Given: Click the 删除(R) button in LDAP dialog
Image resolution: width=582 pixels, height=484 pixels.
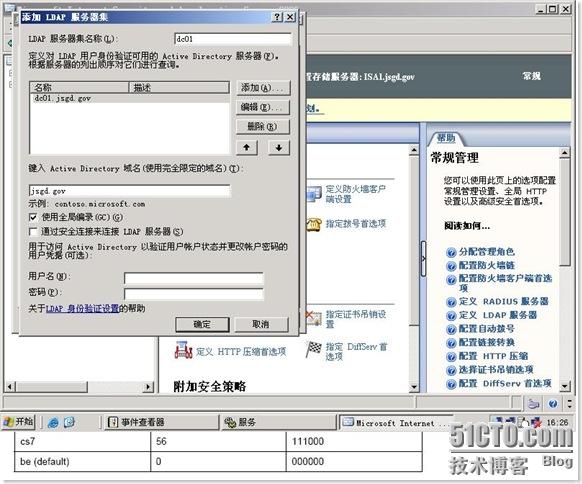Looking at the screenshot, I should point(262,127).
